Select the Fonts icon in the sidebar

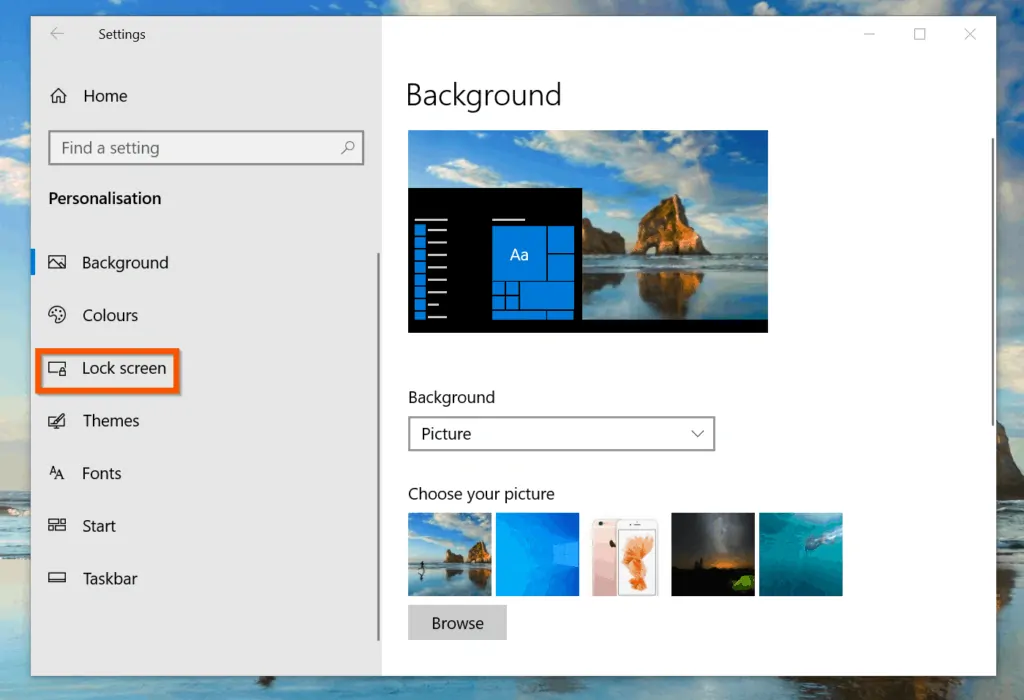point(58,473)
